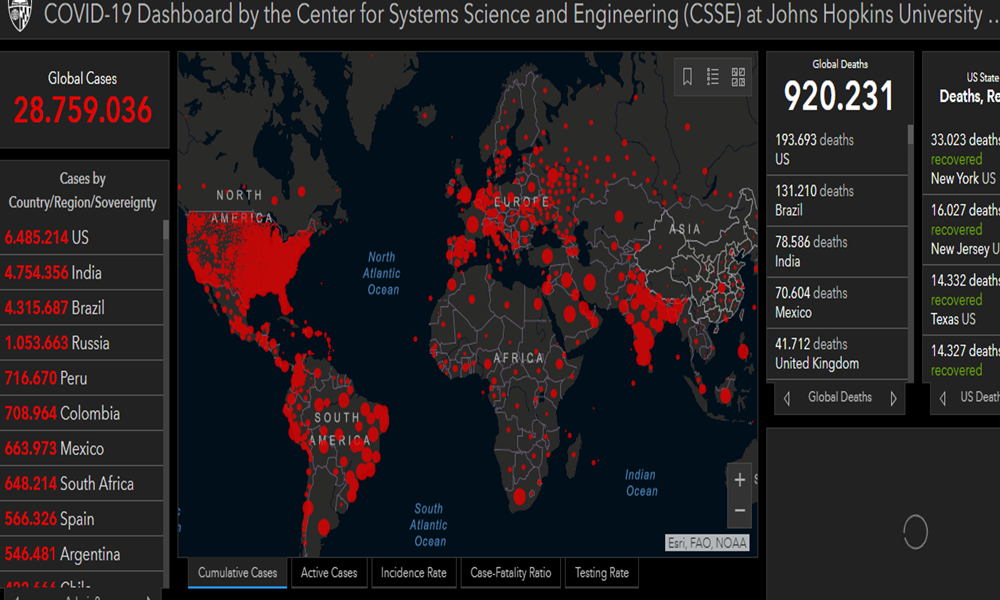Open the basemap gallery grid icon

click(x=739, y=77)
